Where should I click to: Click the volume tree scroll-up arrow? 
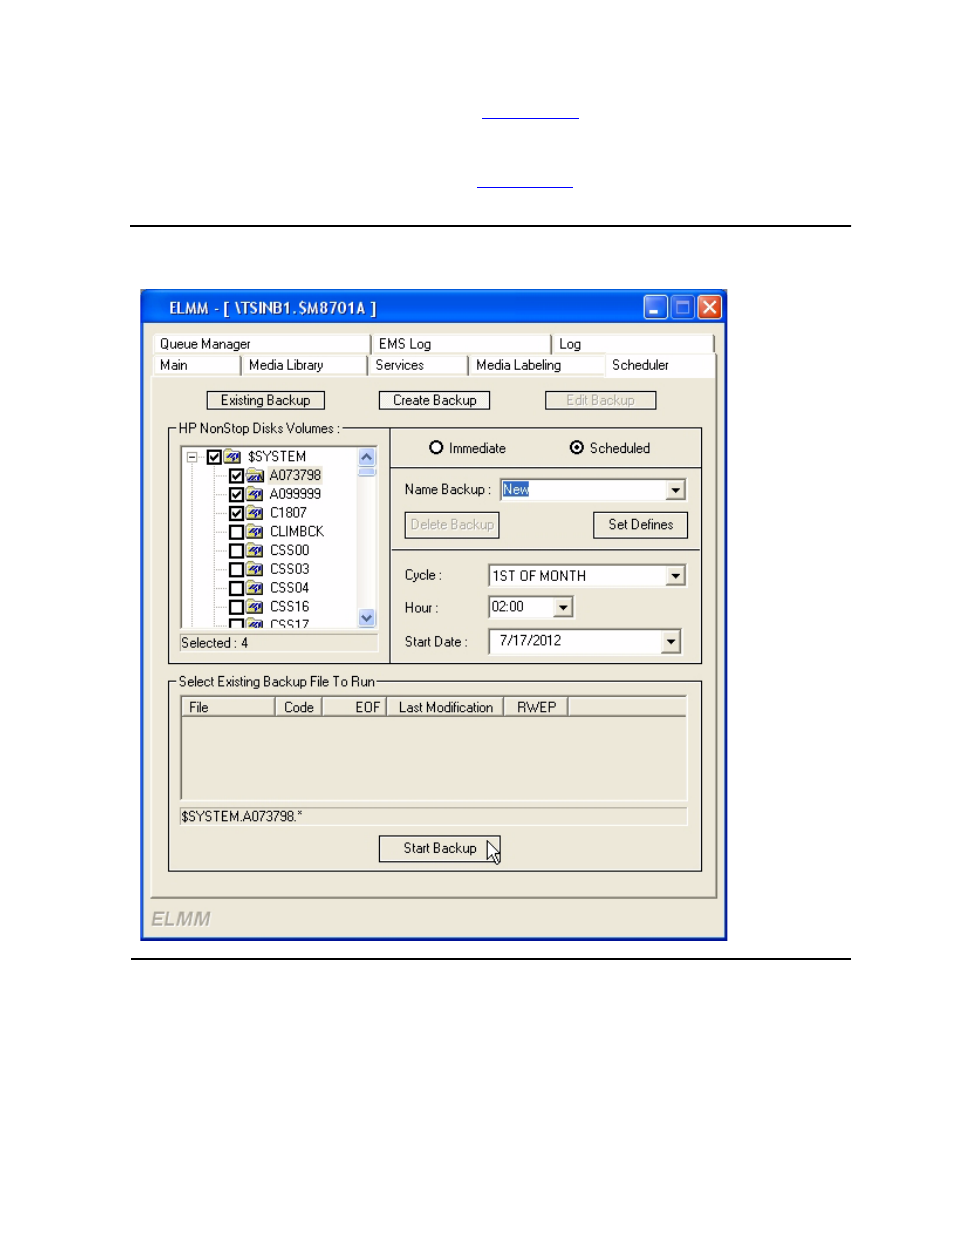point(367,457)
